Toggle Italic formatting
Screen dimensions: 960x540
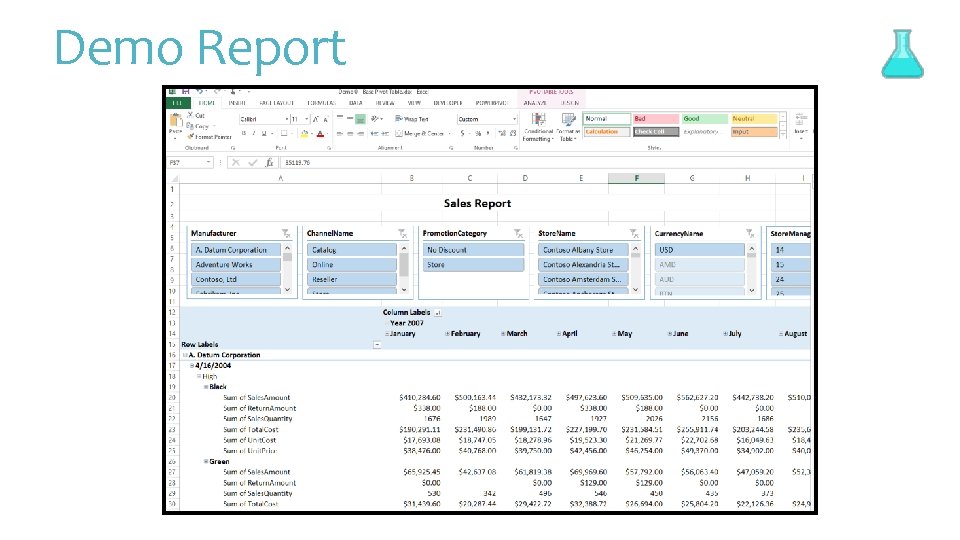point(253,133)
